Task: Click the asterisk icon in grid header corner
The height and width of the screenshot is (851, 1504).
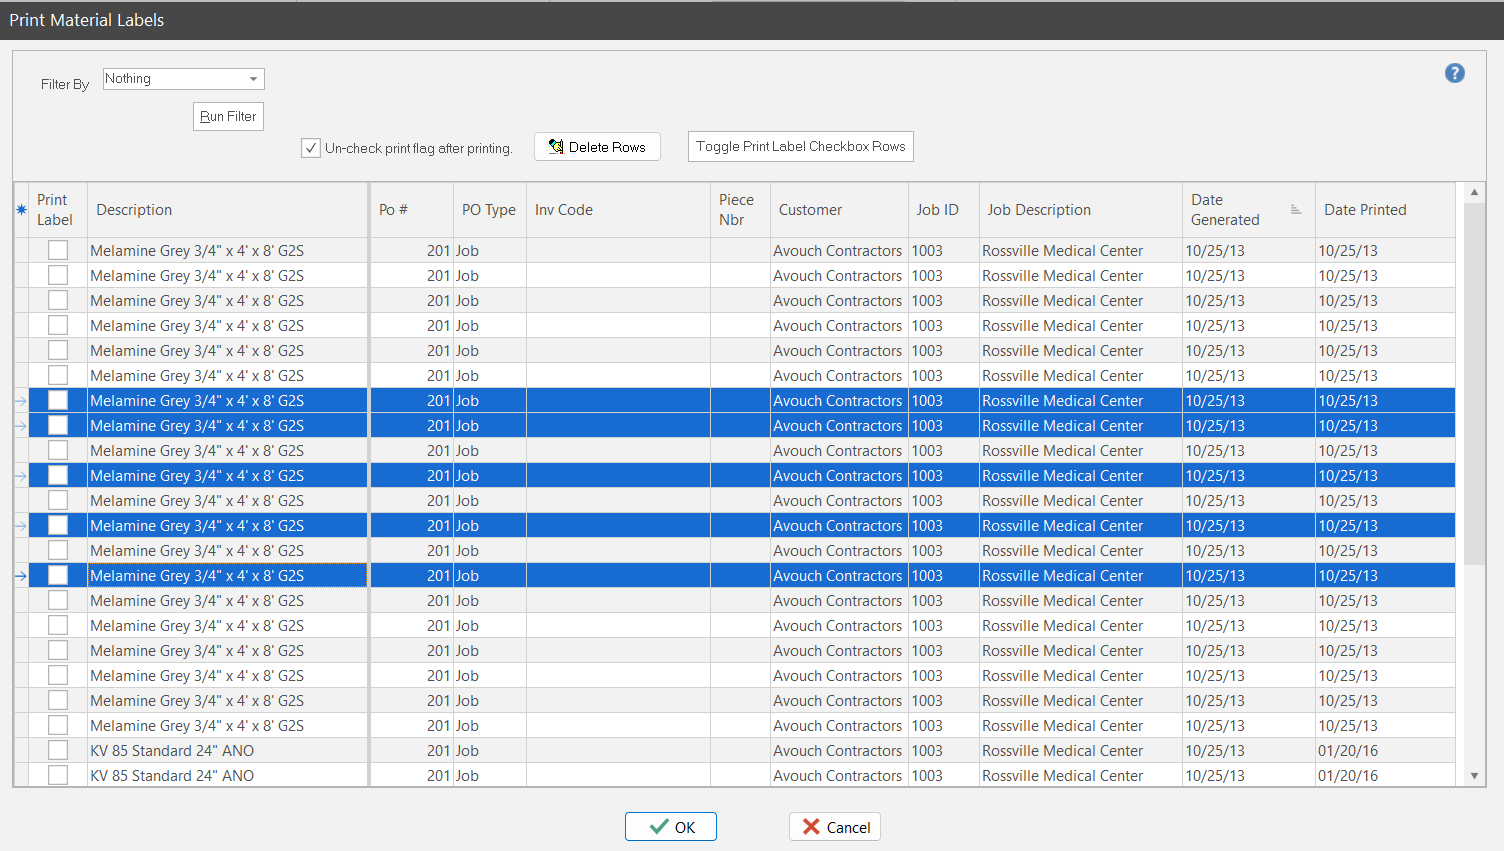Action: point(21,210)
